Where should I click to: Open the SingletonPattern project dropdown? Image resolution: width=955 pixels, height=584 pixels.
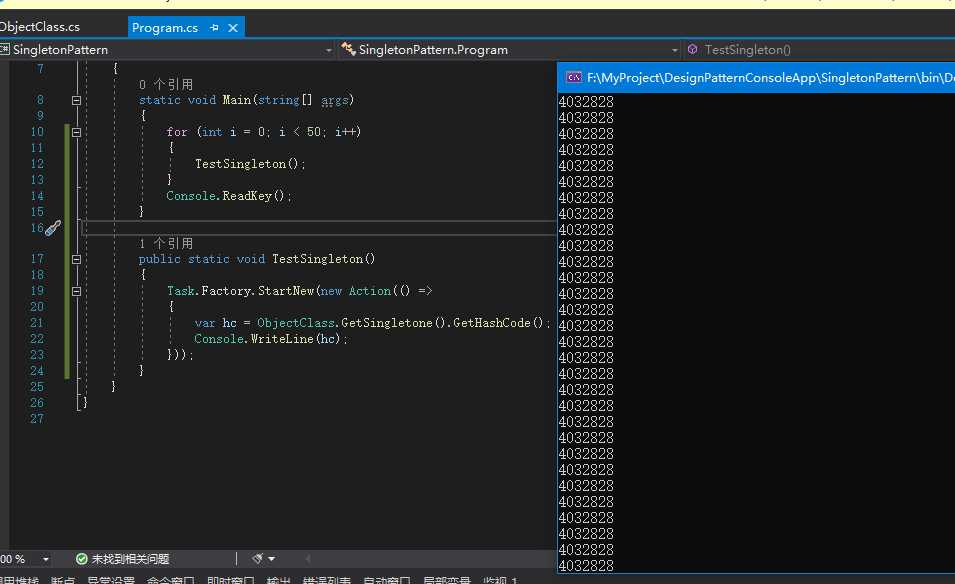click(x=328, y=50)
